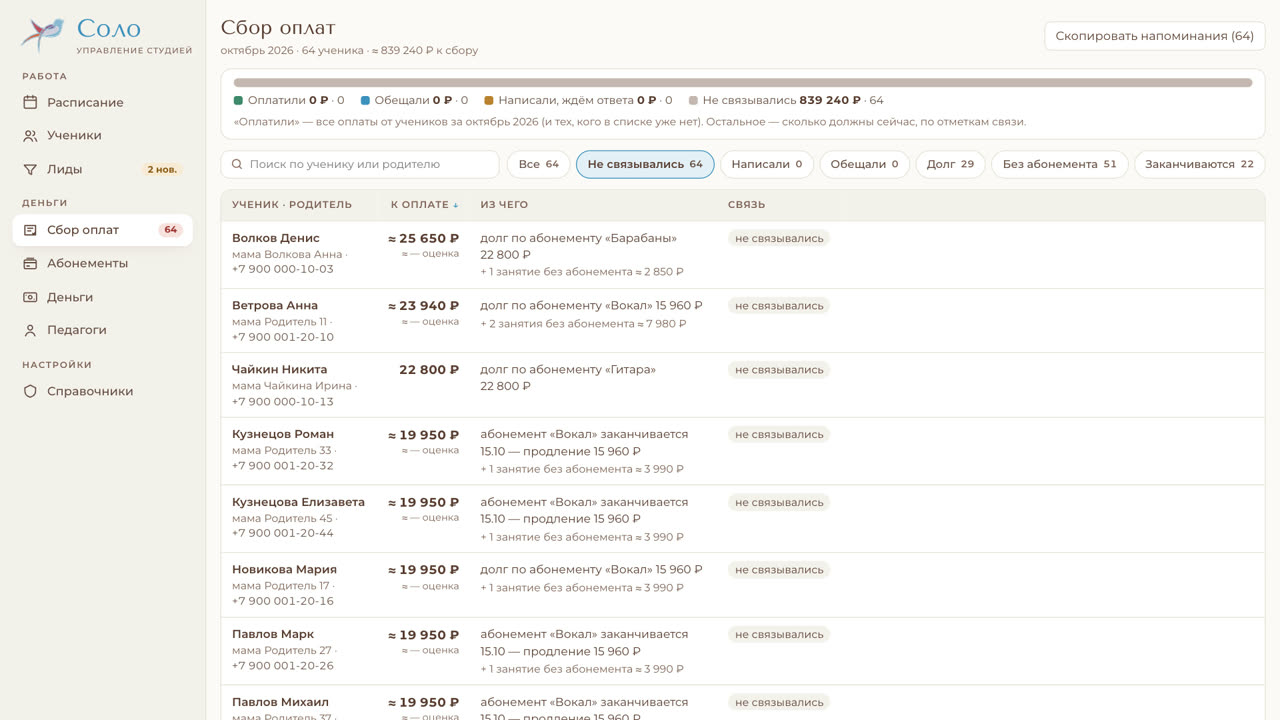Click the Деньги banknote icon
The image size is (1280, 720).
[30, 297]
